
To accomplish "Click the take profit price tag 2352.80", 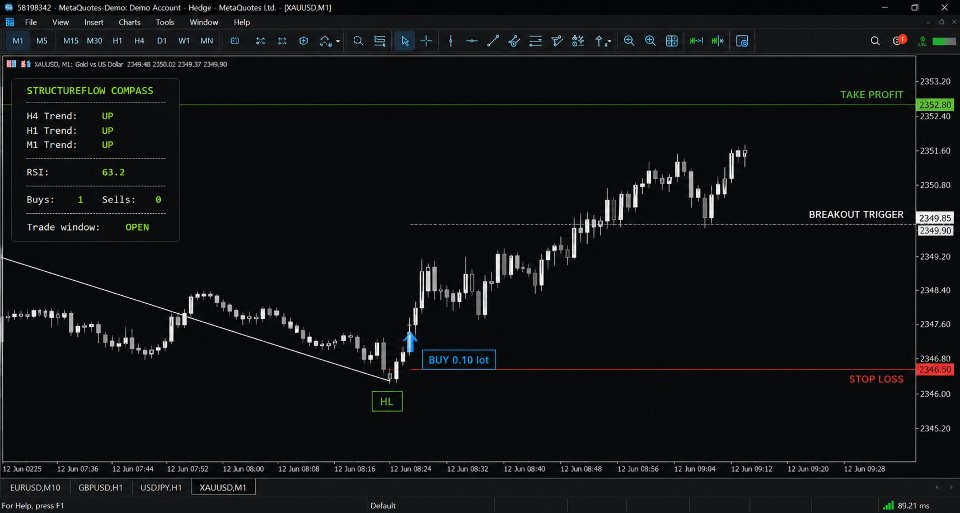I will [x=935, y=105].
